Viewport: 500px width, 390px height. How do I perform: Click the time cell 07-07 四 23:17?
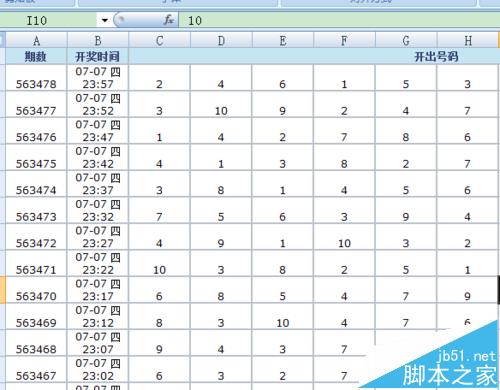[x=98, y=290]
